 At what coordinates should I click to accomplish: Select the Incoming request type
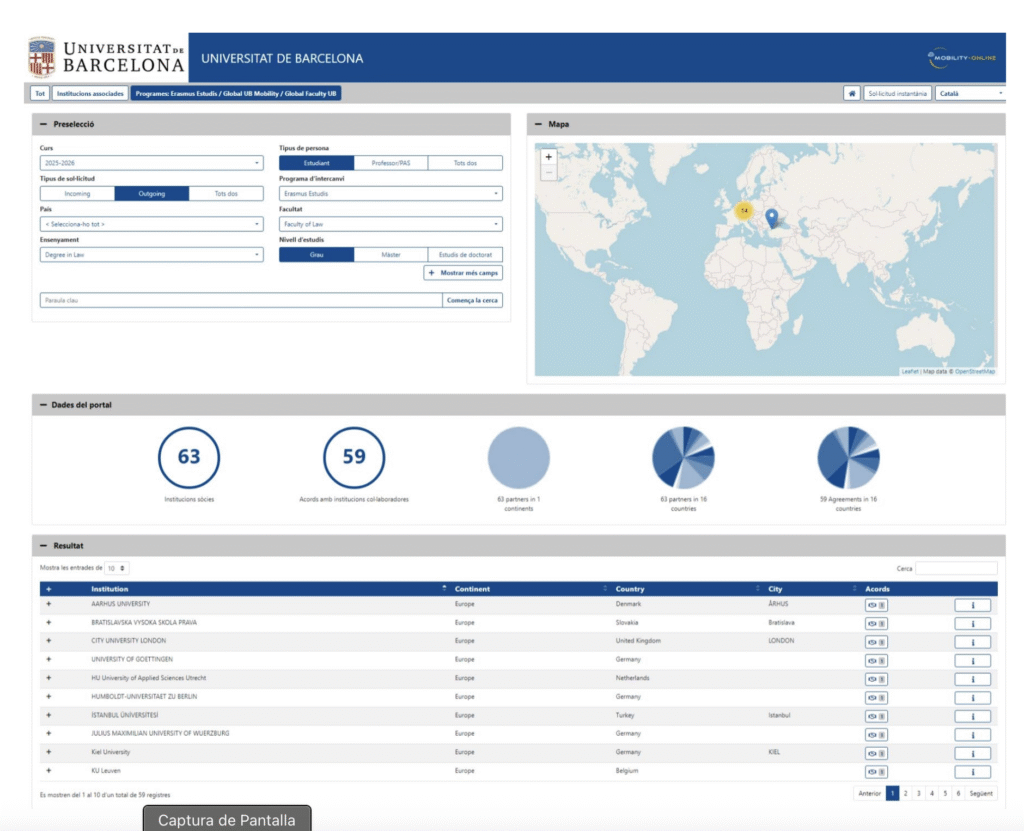click(77, 194)
